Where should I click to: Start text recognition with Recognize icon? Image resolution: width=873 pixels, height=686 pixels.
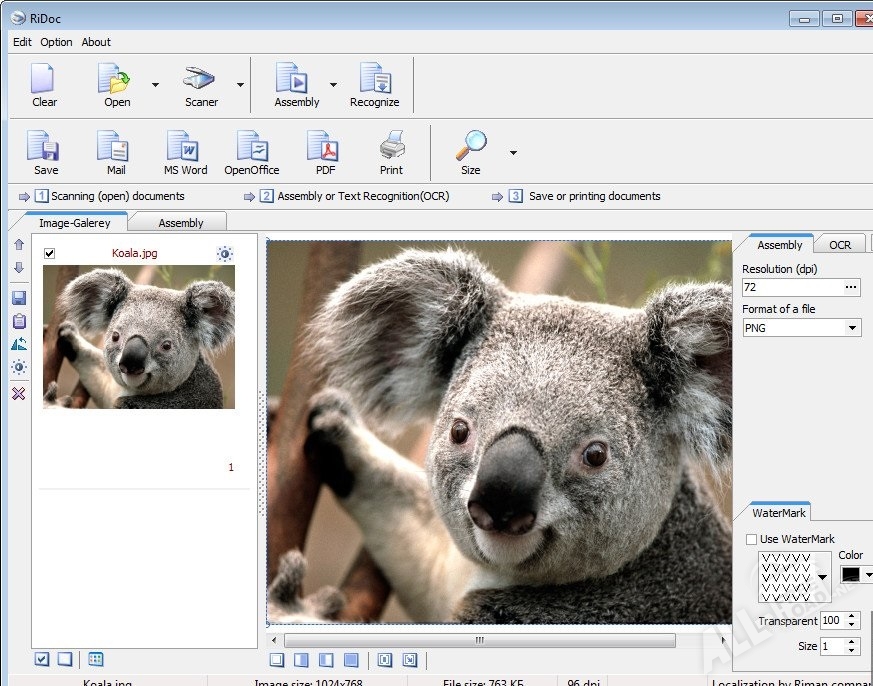coord(374,85)
